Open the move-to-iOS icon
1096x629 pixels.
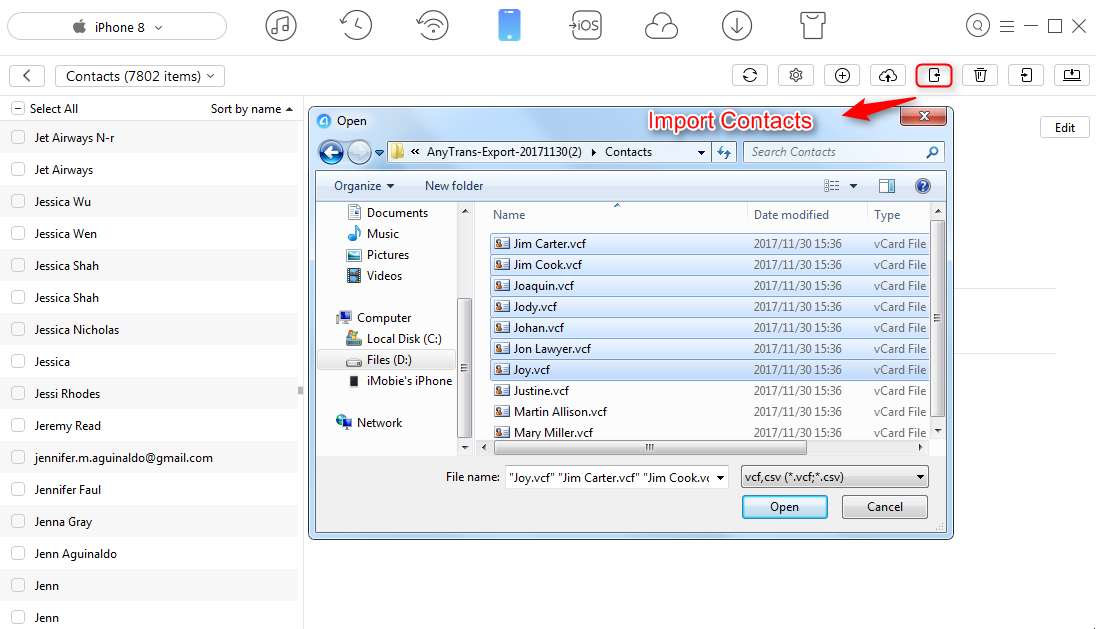pyautogui.click(x=585, y=27)
